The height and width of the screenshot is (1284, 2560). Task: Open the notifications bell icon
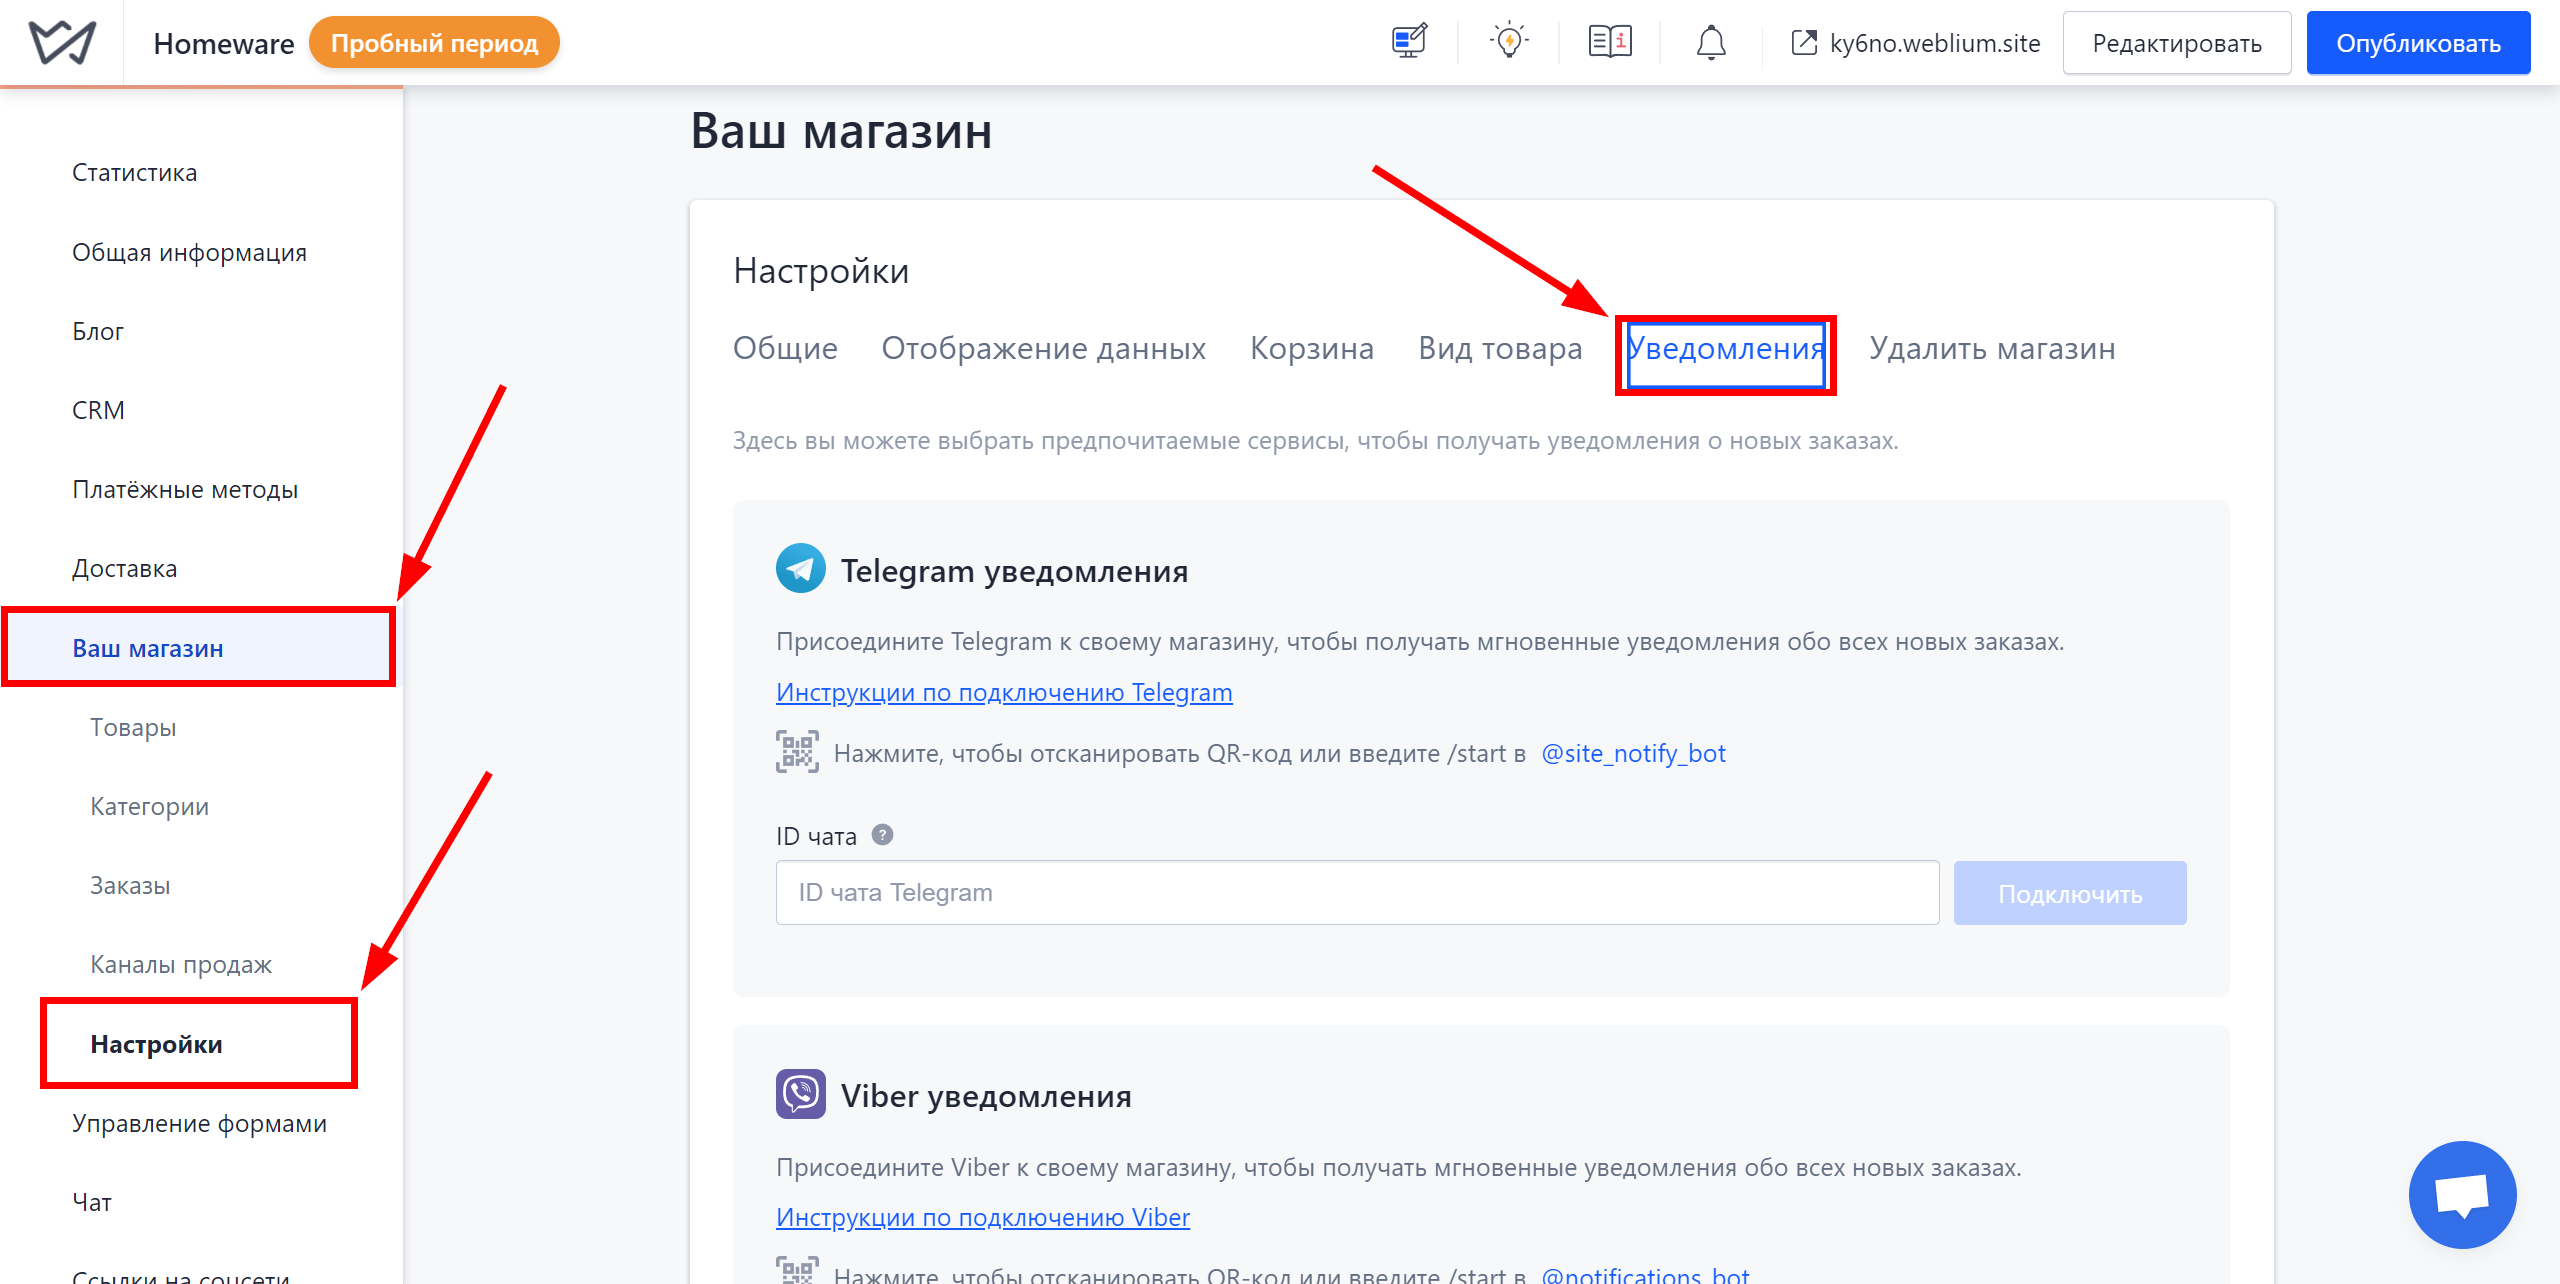1711,43
